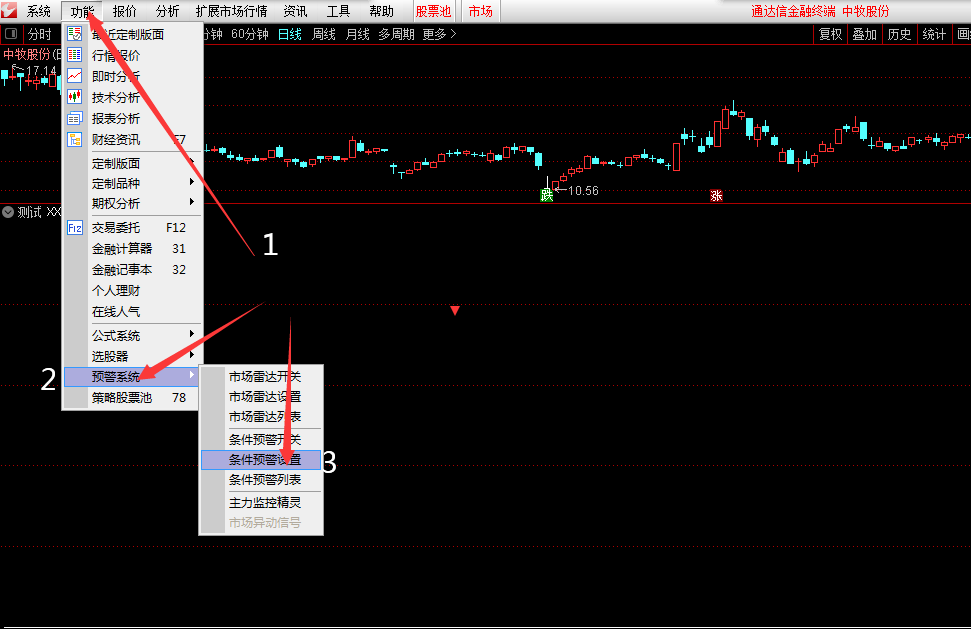Click the 复权 button above chart
Screen dimensions: 971x629
click(x=830, y=34)
